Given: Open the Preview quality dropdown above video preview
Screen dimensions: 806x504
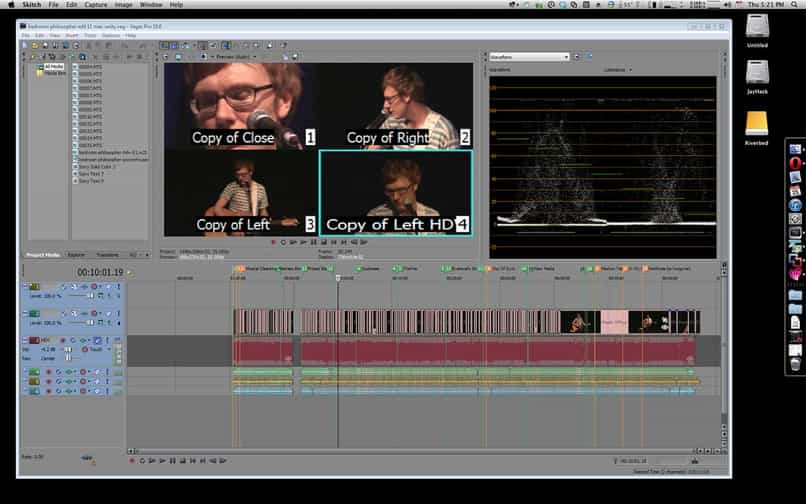Looking at the screenshot, I should pyautogui.click(x=236, y=57).
